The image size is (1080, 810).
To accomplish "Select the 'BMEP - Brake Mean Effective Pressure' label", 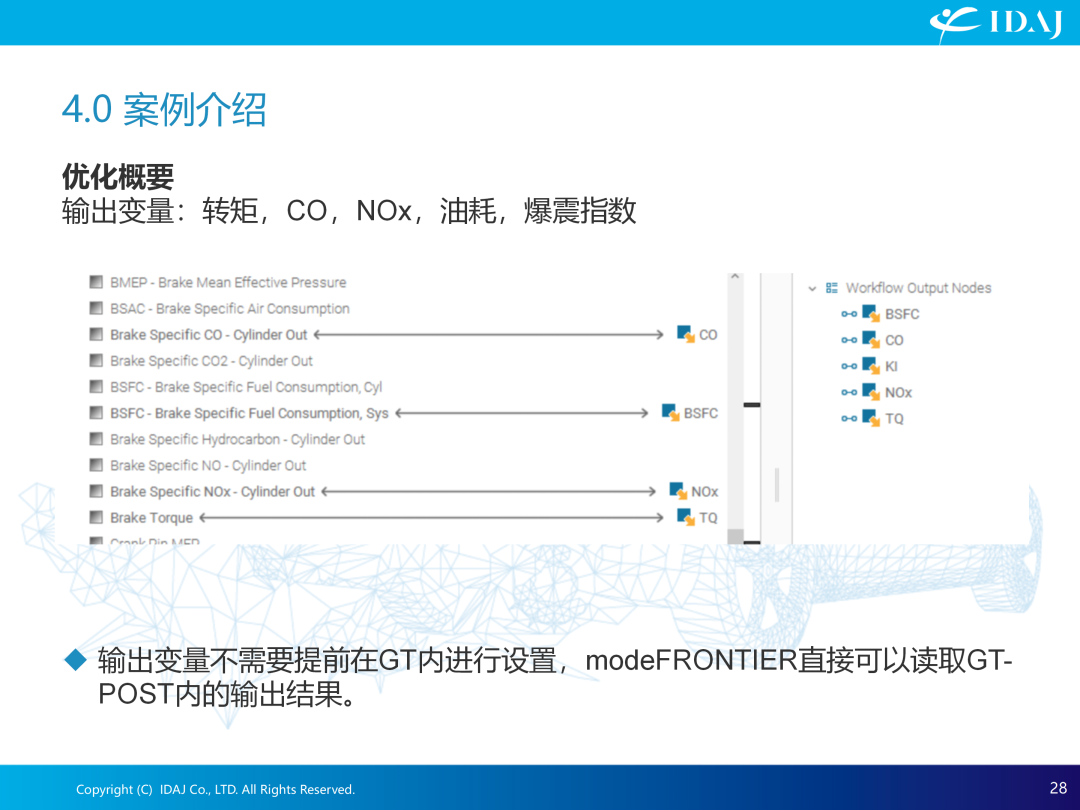I will tap(228, 282).
